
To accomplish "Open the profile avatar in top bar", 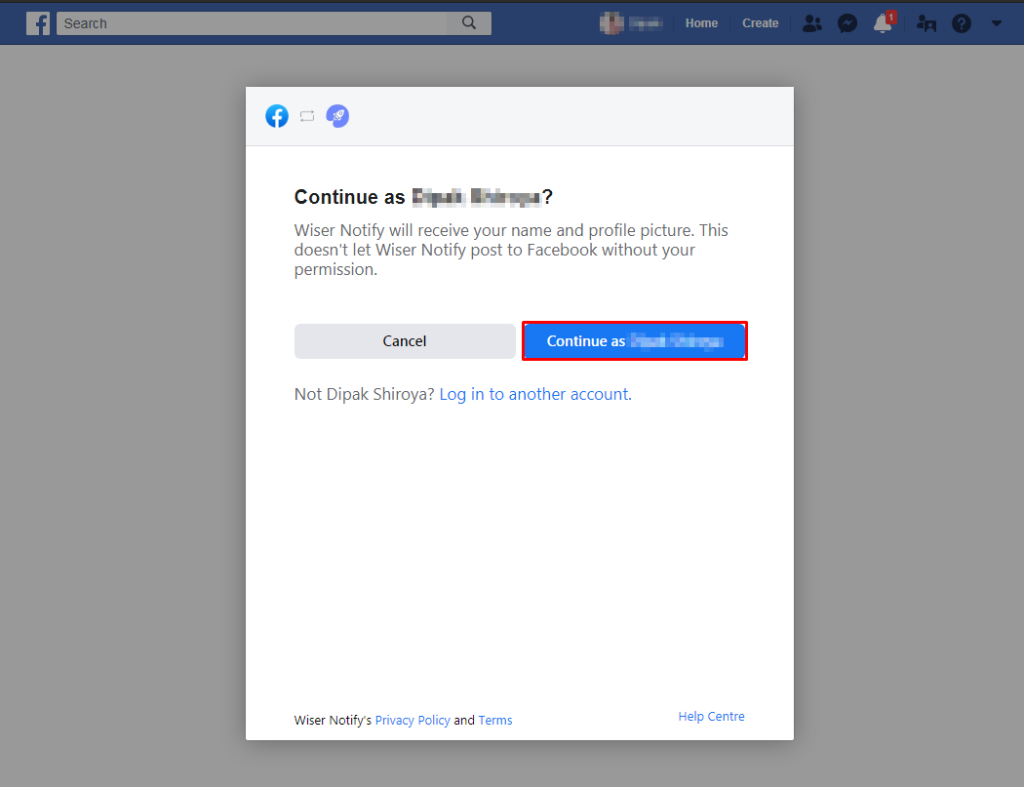I will click(611, 24).
